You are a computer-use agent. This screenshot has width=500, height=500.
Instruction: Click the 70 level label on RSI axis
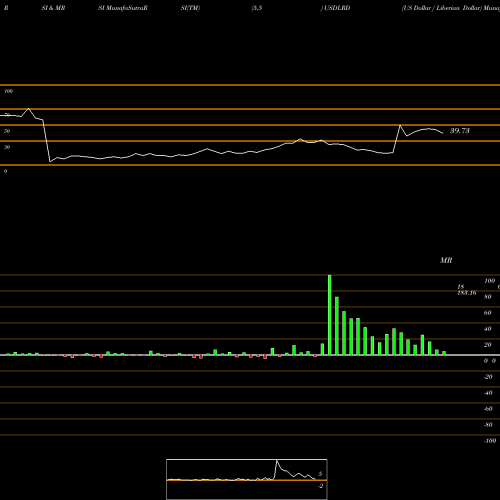(x=7, y=115)
